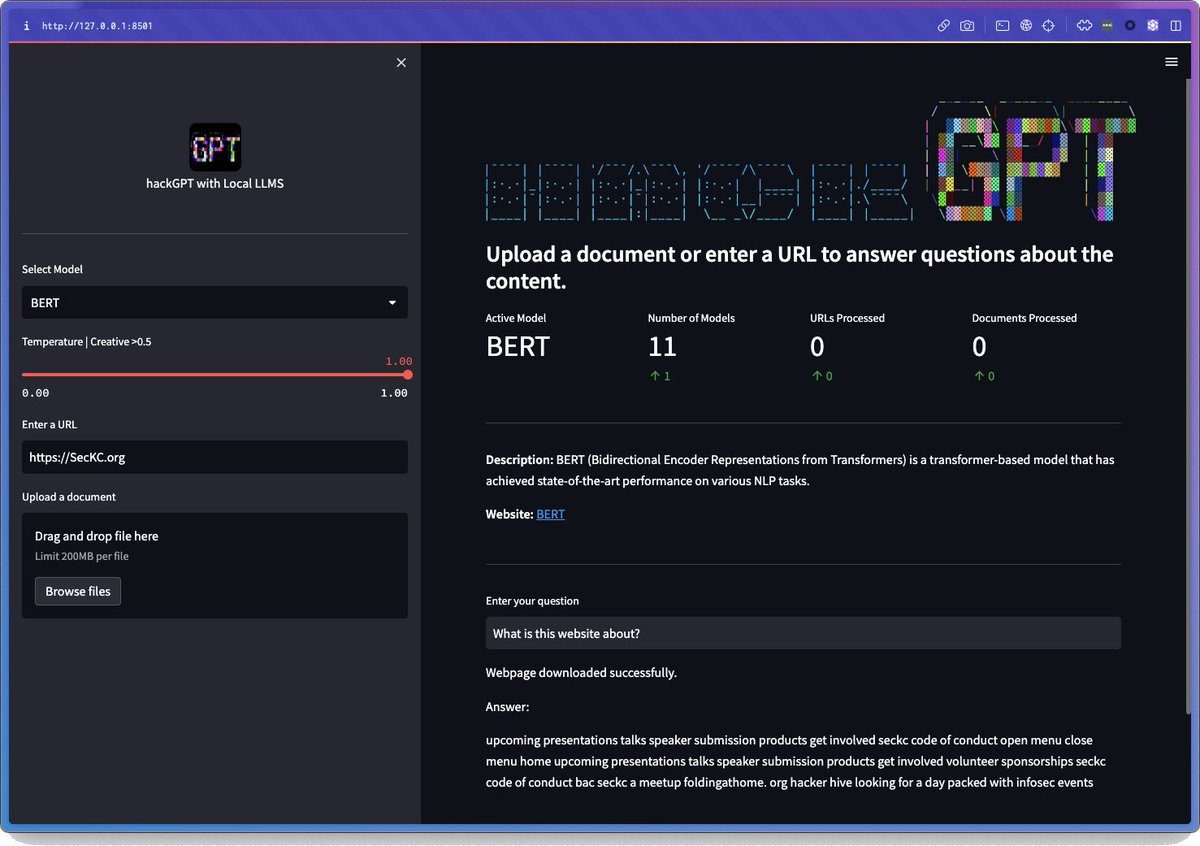Click the 'Limit 200MB per file' text

(x=82, y=556)
